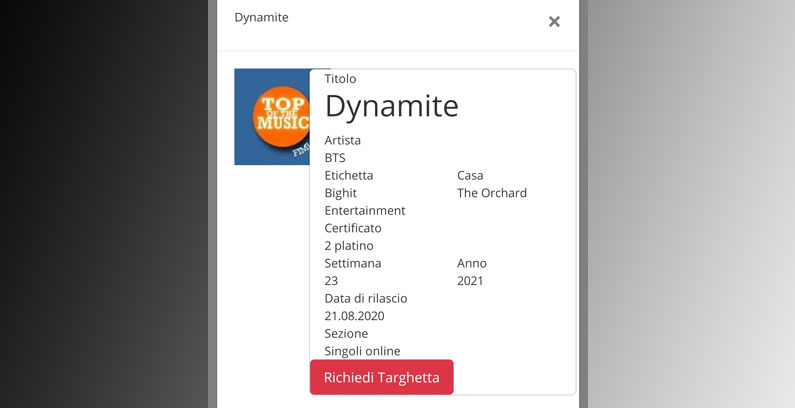The image size is (795, 408).
Task: Click the Data di rilascio label
Action: (366, 298)
